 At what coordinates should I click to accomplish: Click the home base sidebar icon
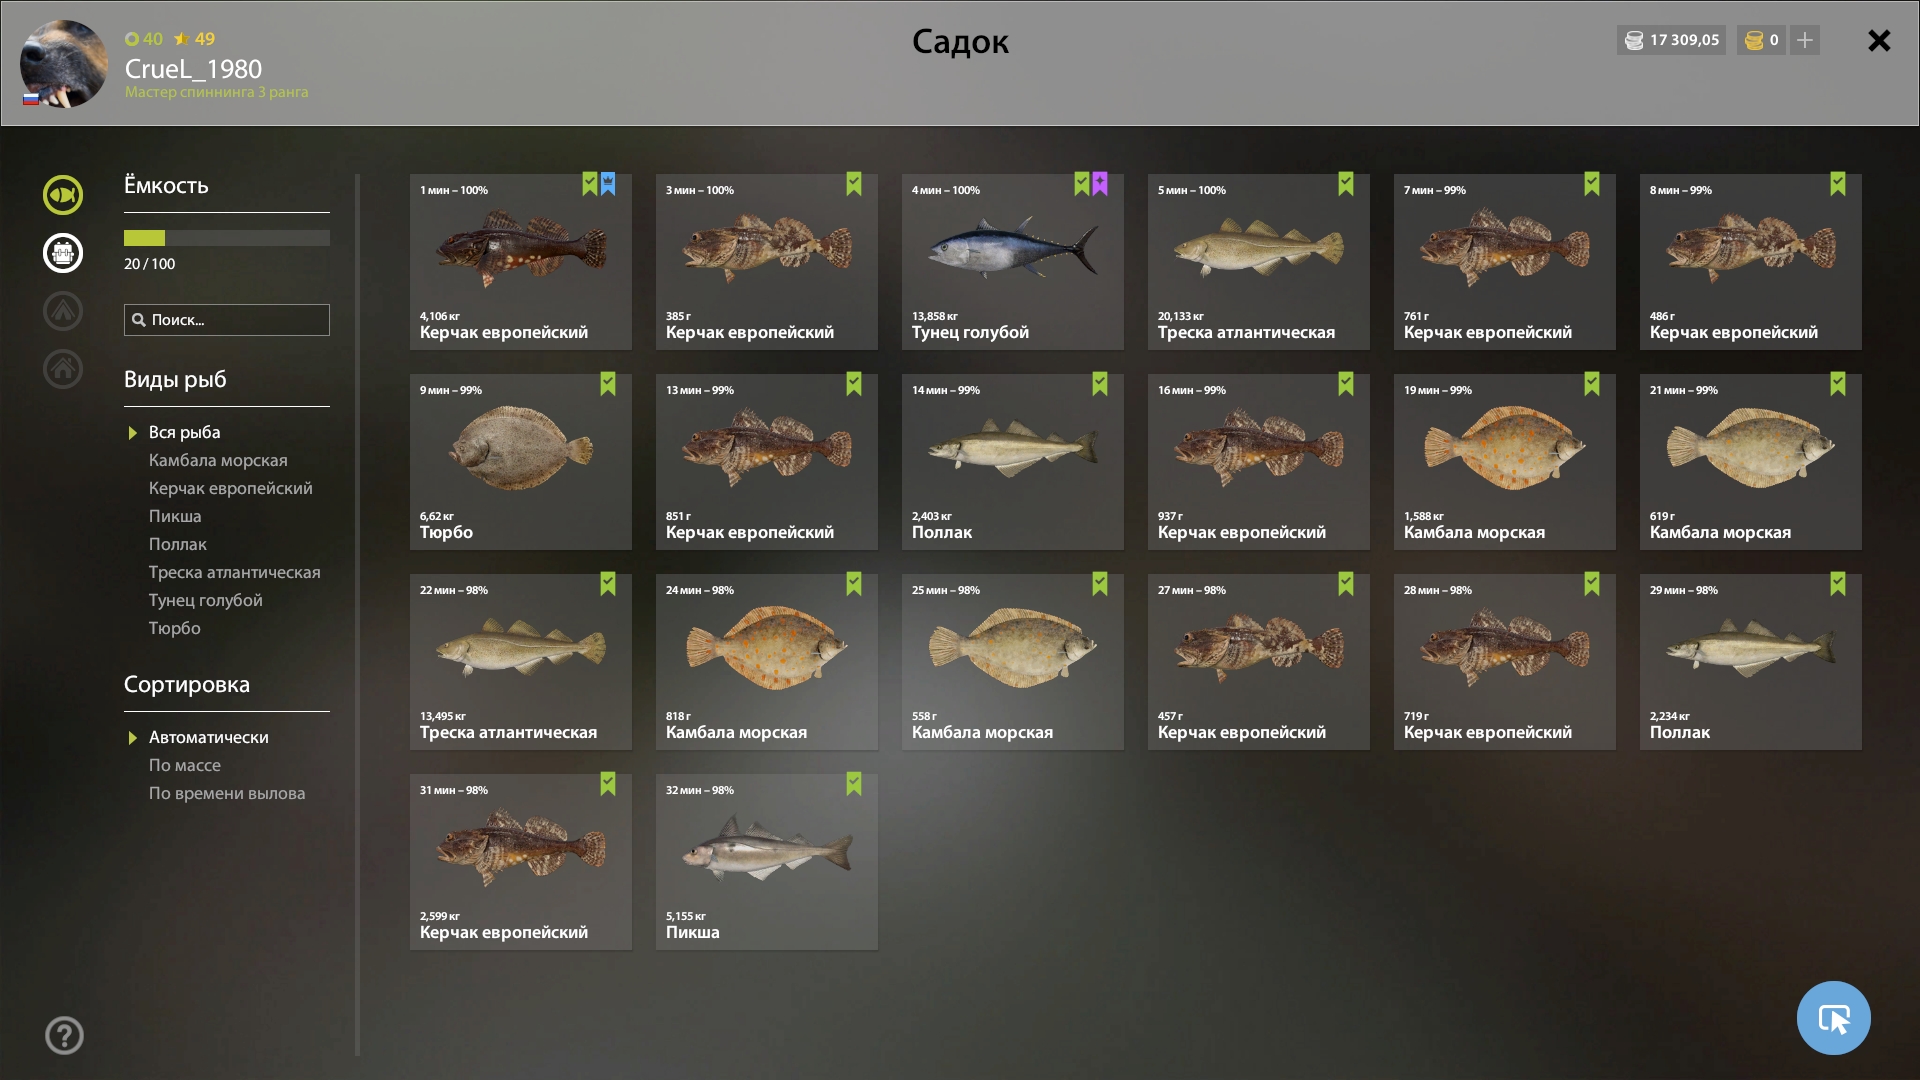click(62, 369)
